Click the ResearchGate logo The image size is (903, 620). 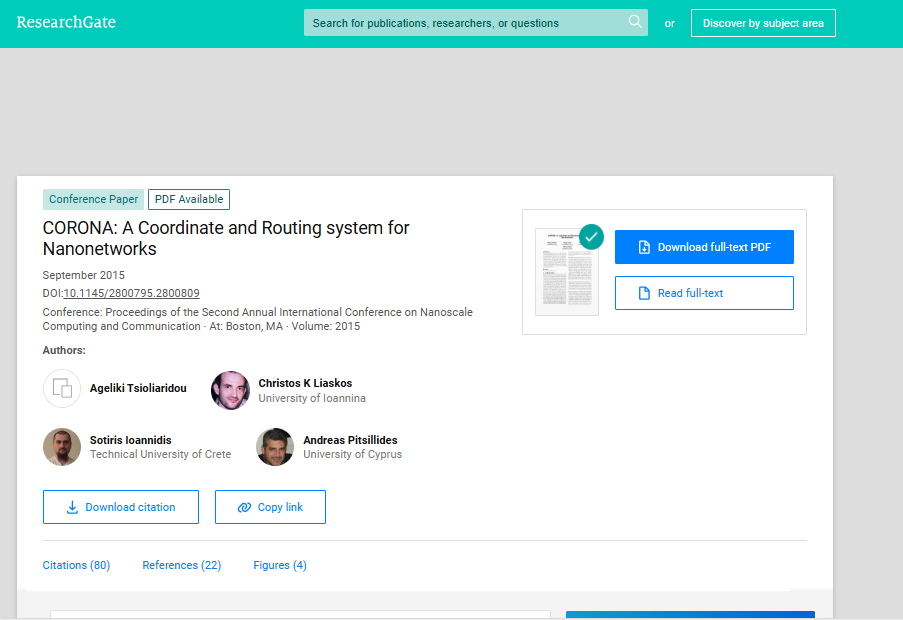pyautogui.click(x=66, y=22)
